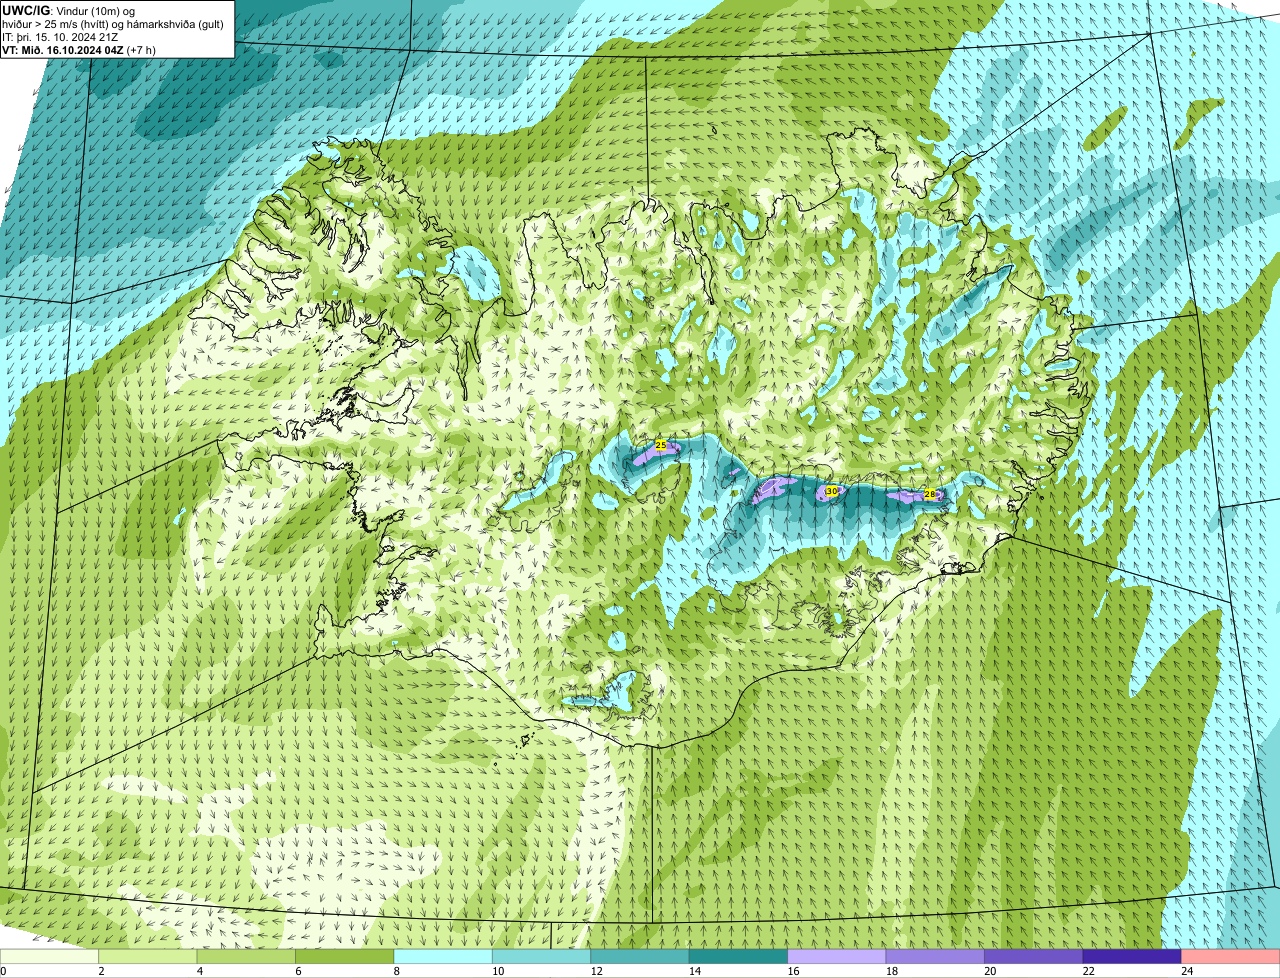1280x978 pixels.
Task: Click the legend tick label 20
Action: coord(990,970)
